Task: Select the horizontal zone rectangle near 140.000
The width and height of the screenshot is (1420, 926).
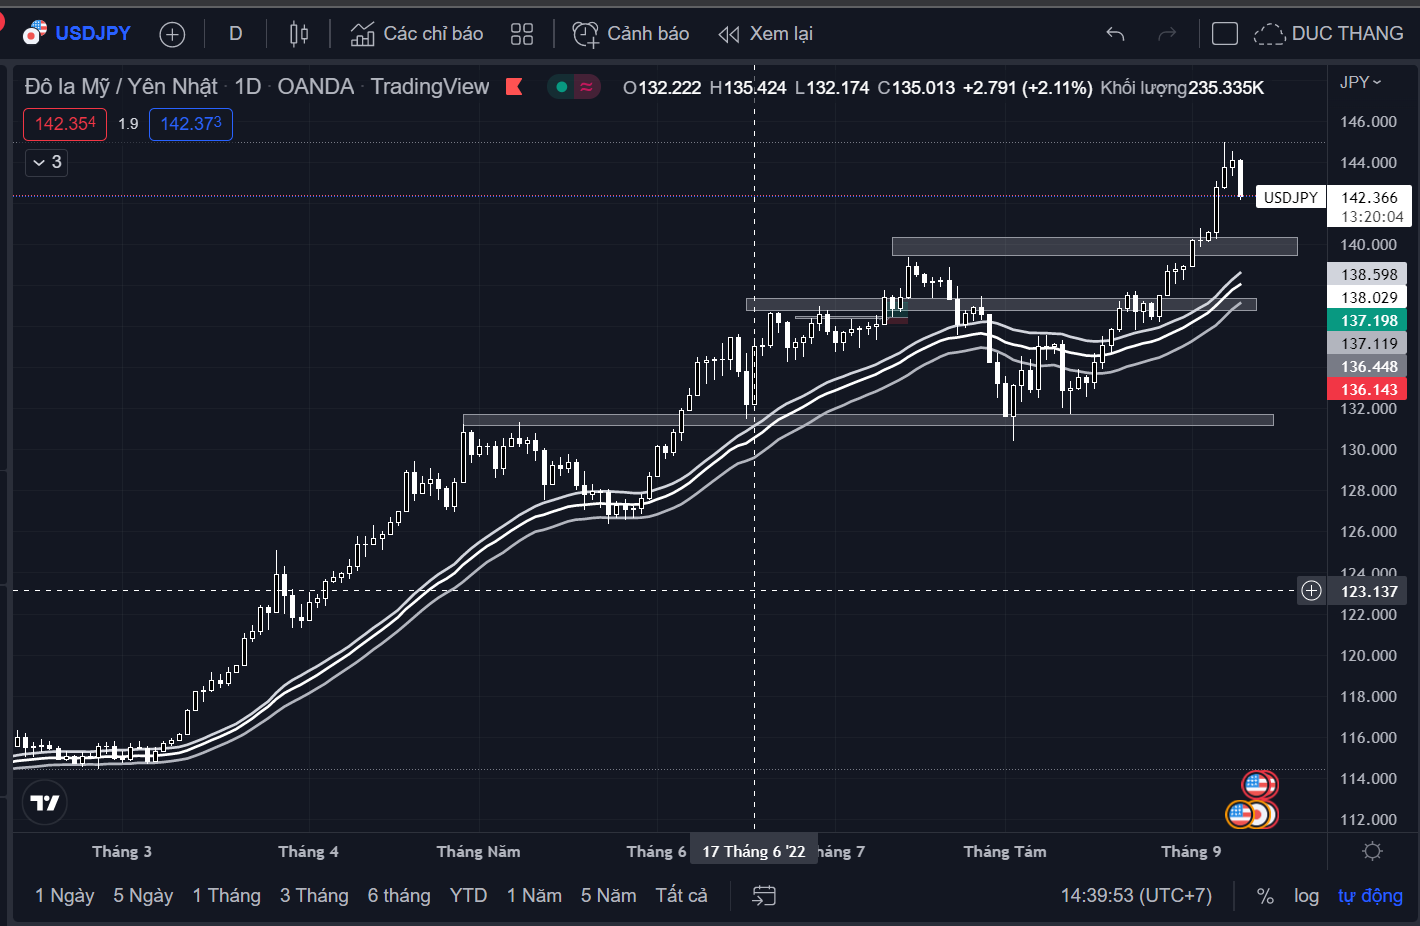Action: 1094,246
